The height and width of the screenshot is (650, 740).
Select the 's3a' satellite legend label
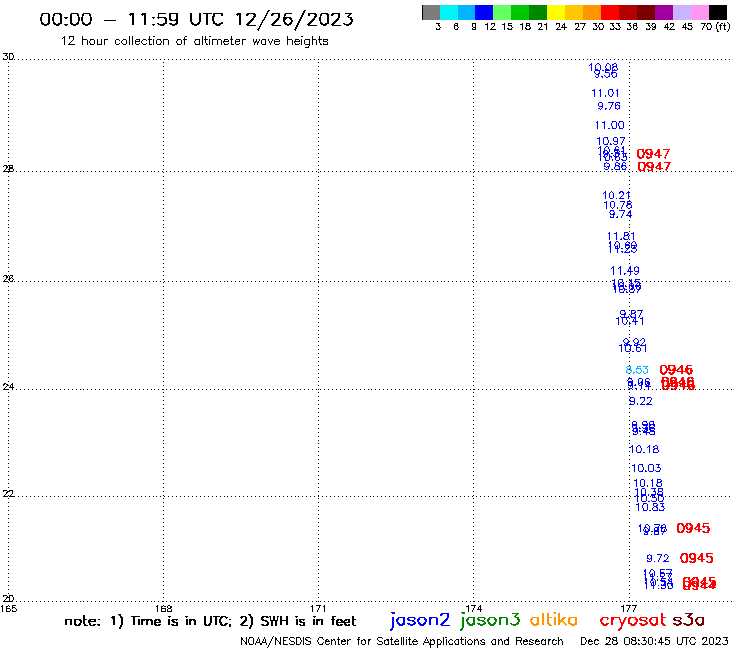(688, 620)
